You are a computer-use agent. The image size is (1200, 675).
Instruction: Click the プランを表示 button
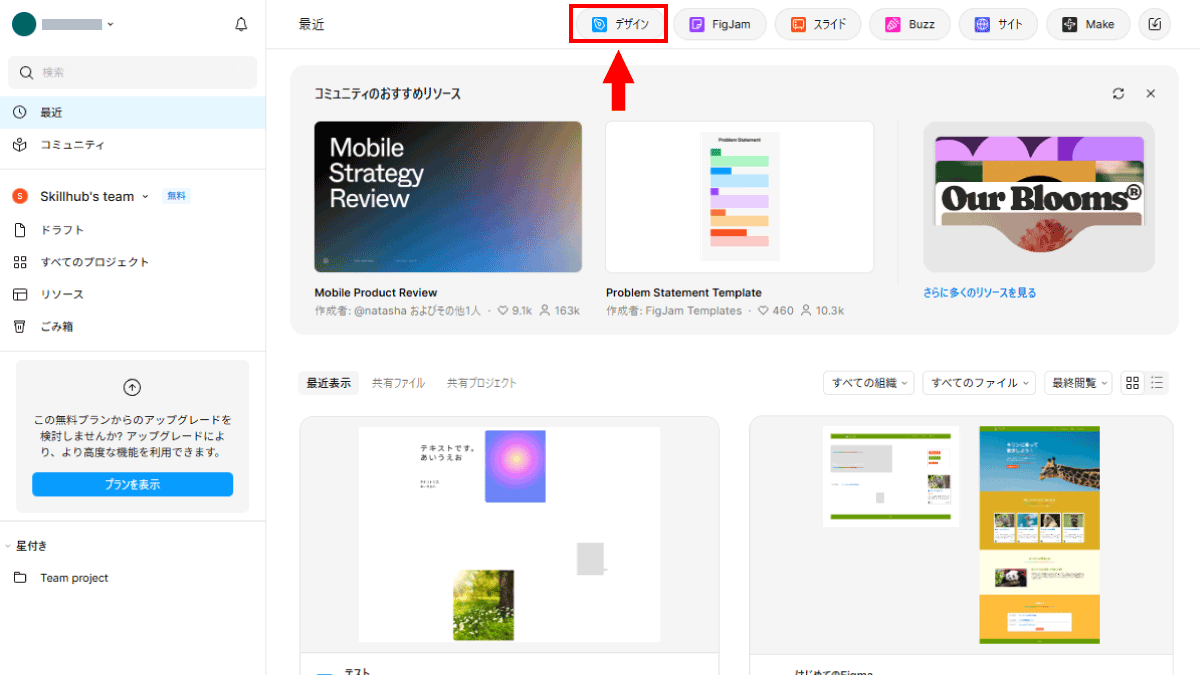point(132,485)
